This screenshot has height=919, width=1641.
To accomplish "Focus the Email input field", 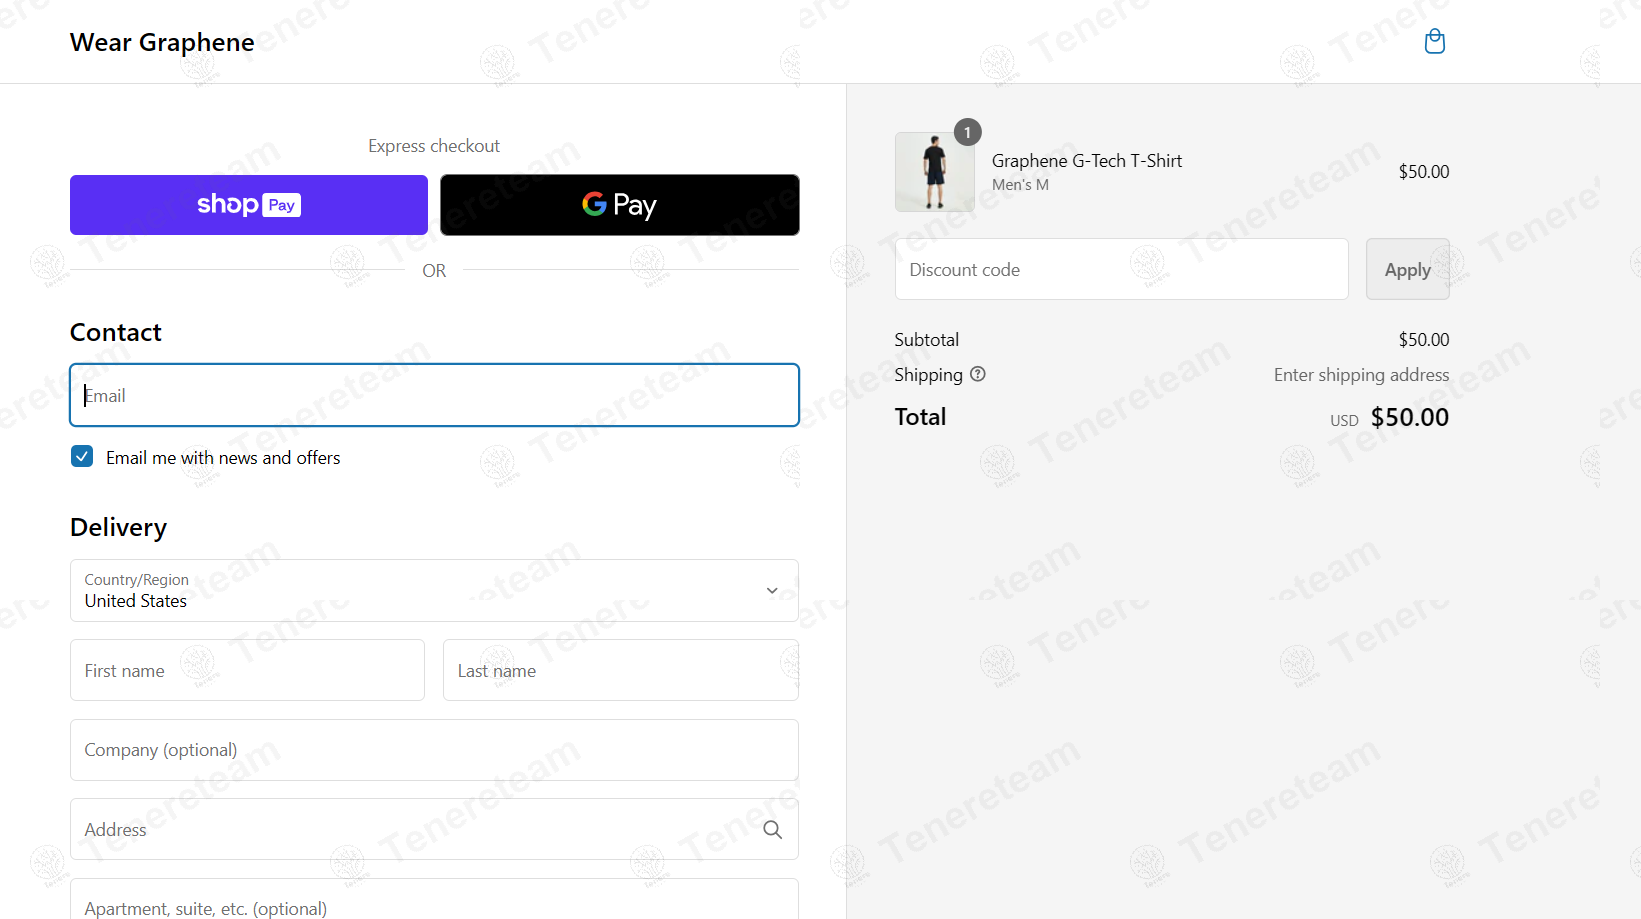I will (434, 395).
